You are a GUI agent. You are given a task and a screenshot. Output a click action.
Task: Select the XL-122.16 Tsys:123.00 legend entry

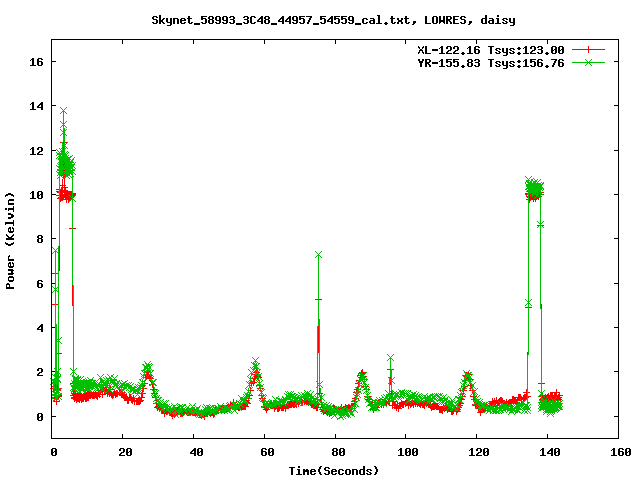511,50
